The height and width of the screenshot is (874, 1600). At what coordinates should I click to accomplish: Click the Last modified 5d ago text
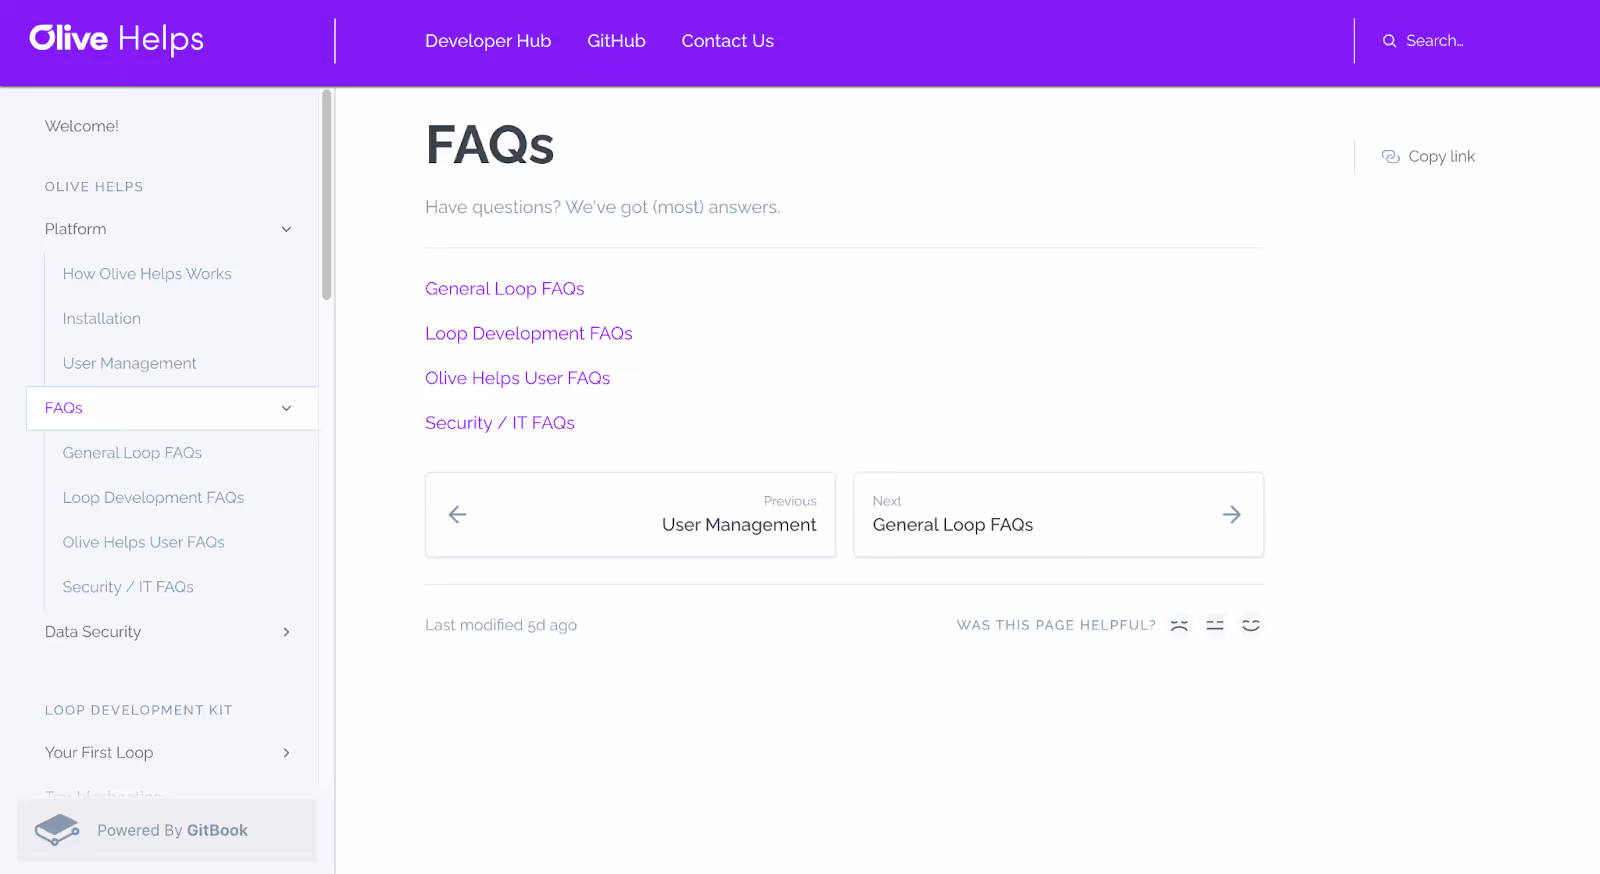pyautogui.click(x=501, y=625)
